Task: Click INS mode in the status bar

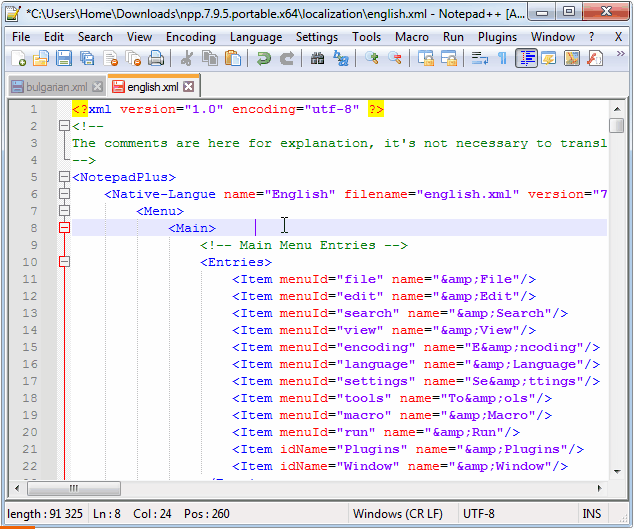Action: 591,513
